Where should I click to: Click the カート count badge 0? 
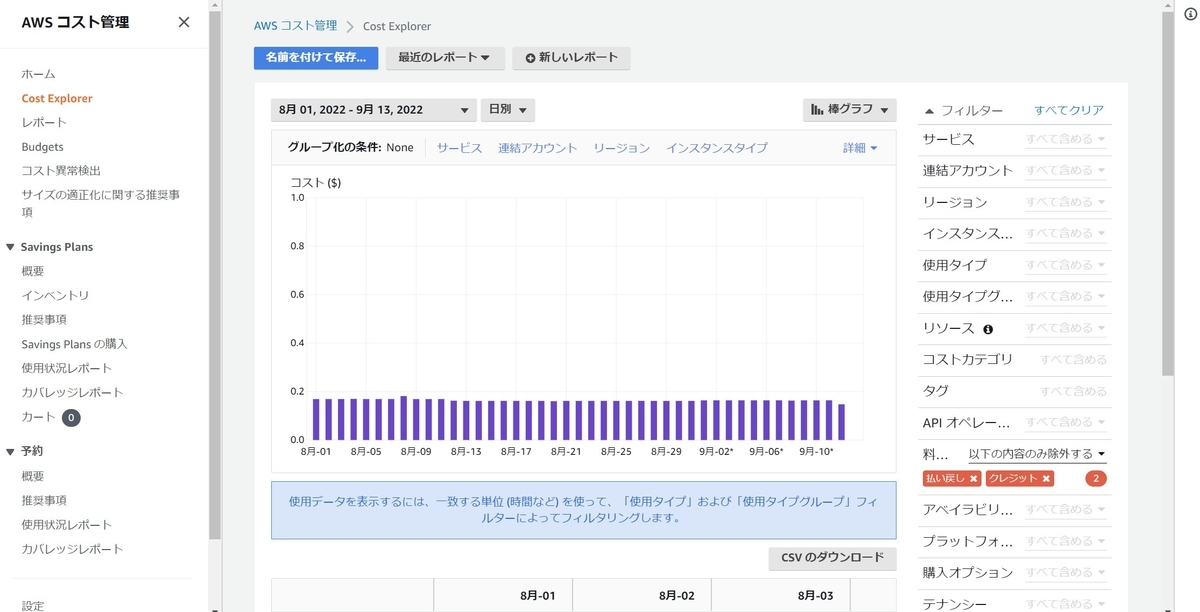click(71, 417)
